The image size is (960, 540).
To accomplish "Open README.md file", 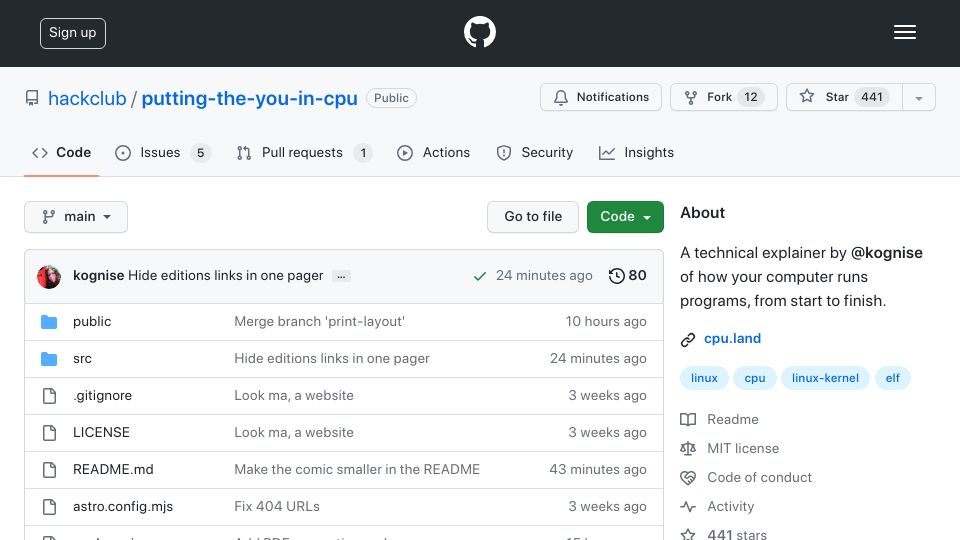I will 113,470.
